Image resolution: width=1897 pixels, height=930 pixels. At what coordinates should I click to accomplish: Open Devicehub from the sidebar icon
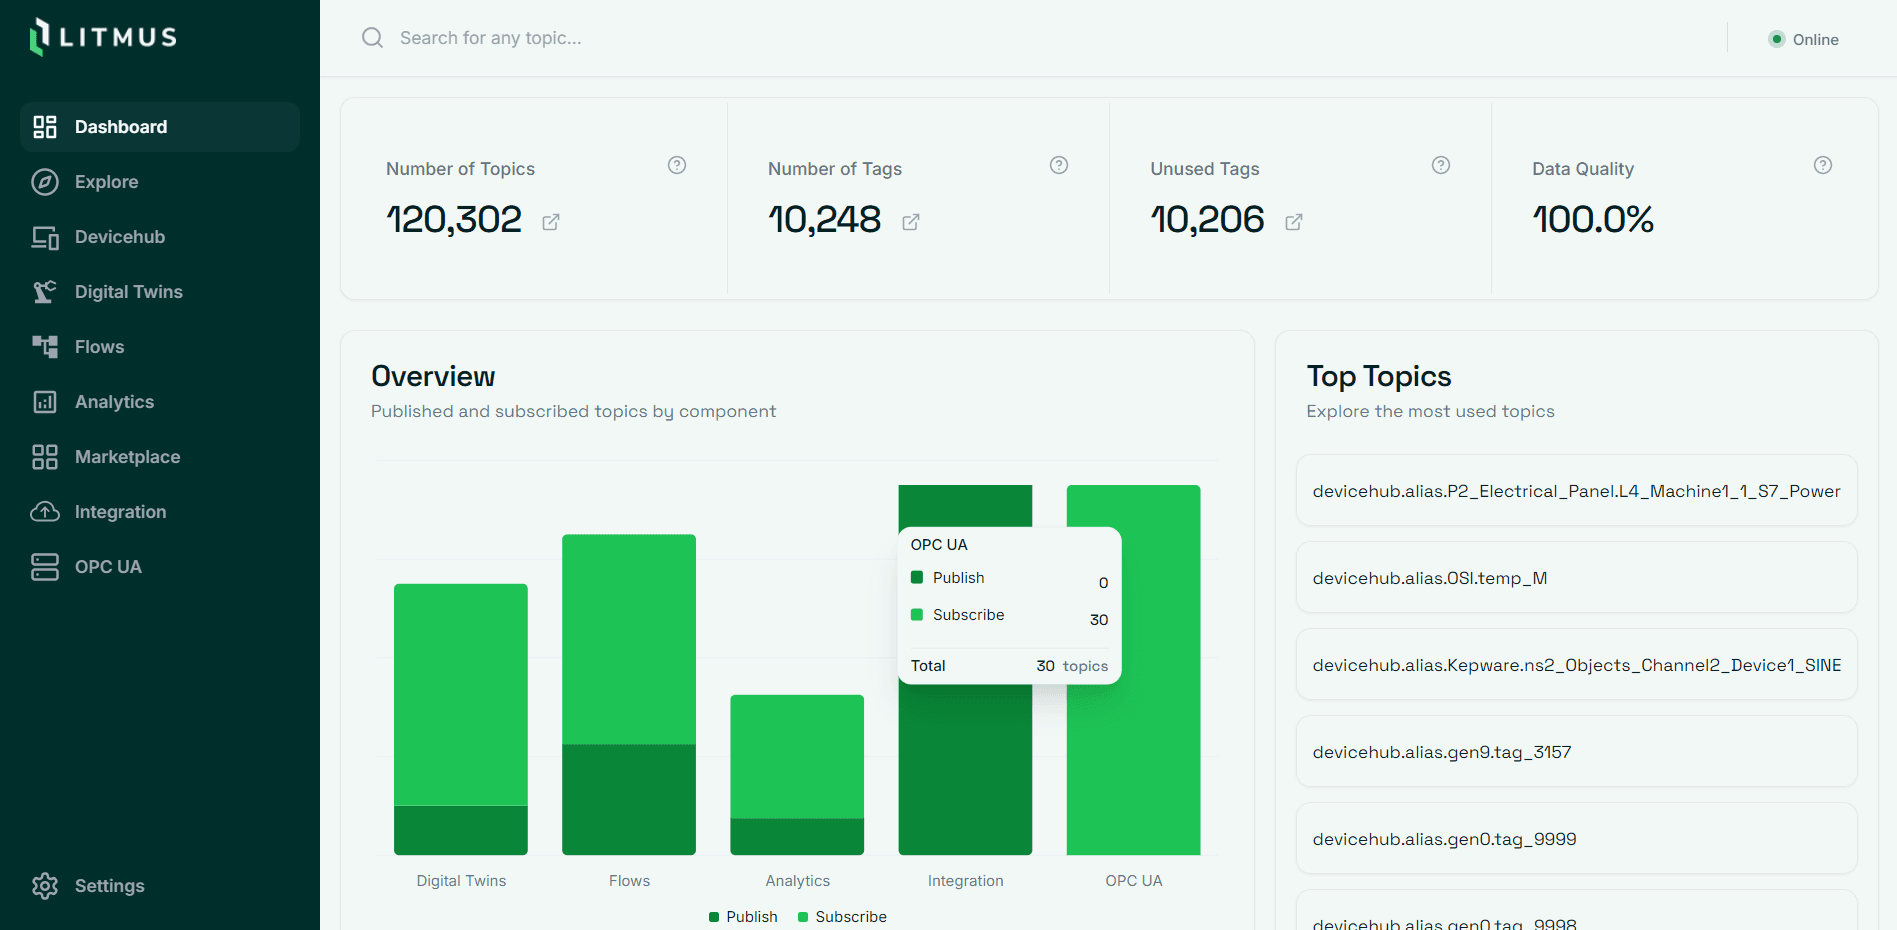[x=45, y=237]
